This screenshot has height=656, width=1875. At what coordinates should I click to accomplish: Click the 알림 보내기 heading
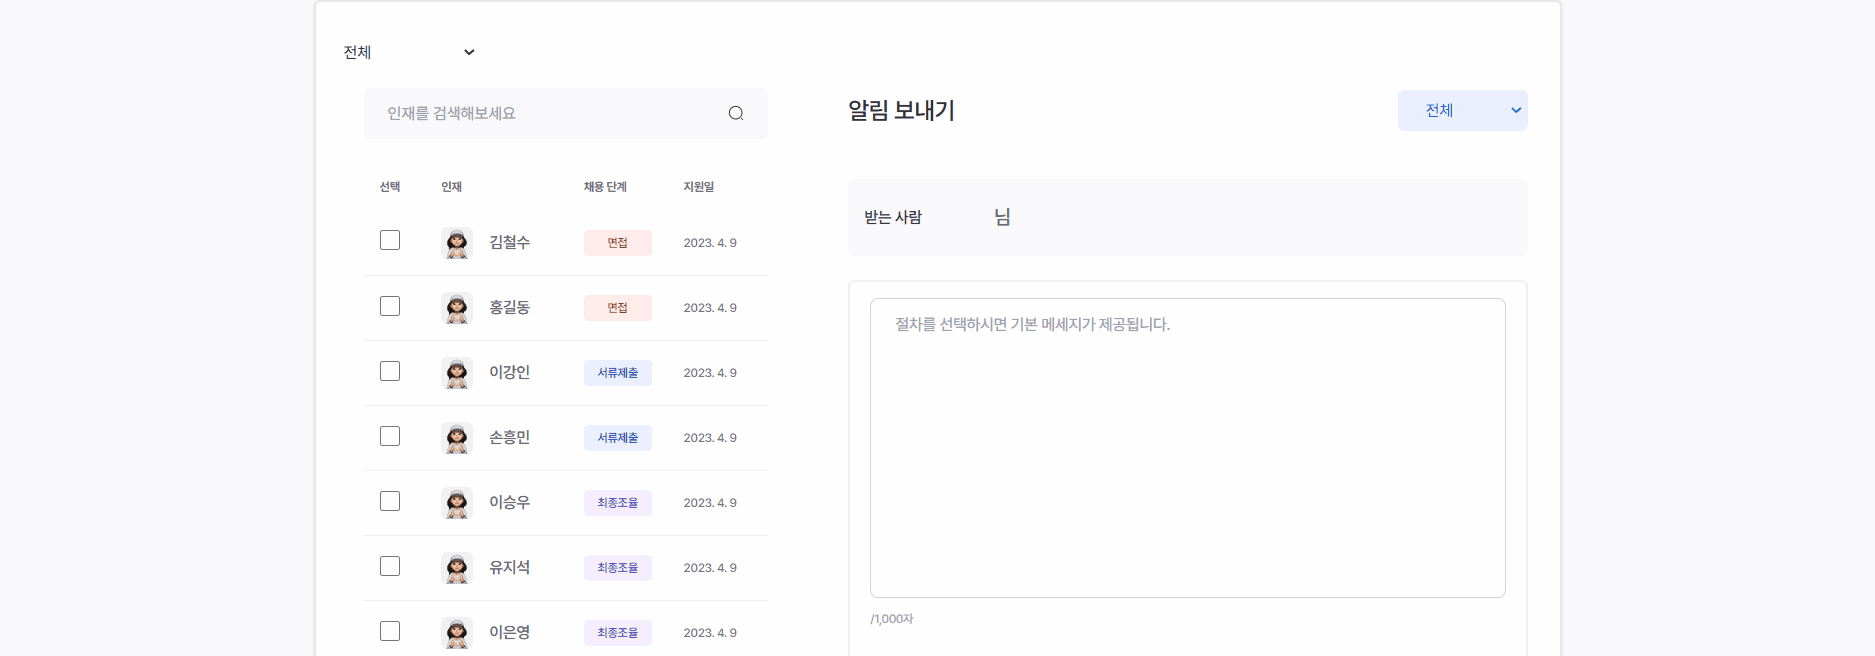(x=901, y=111)
